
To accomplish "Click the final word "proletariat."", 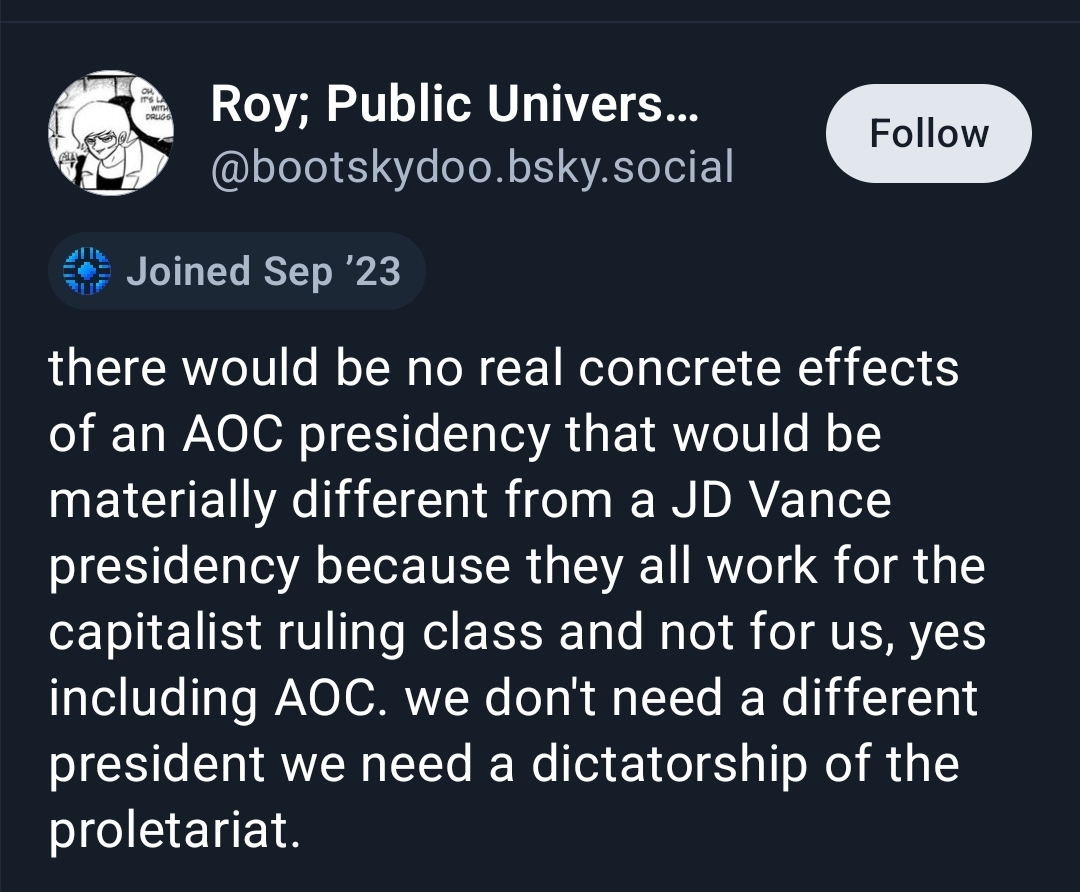I will [x=174, y=831].
